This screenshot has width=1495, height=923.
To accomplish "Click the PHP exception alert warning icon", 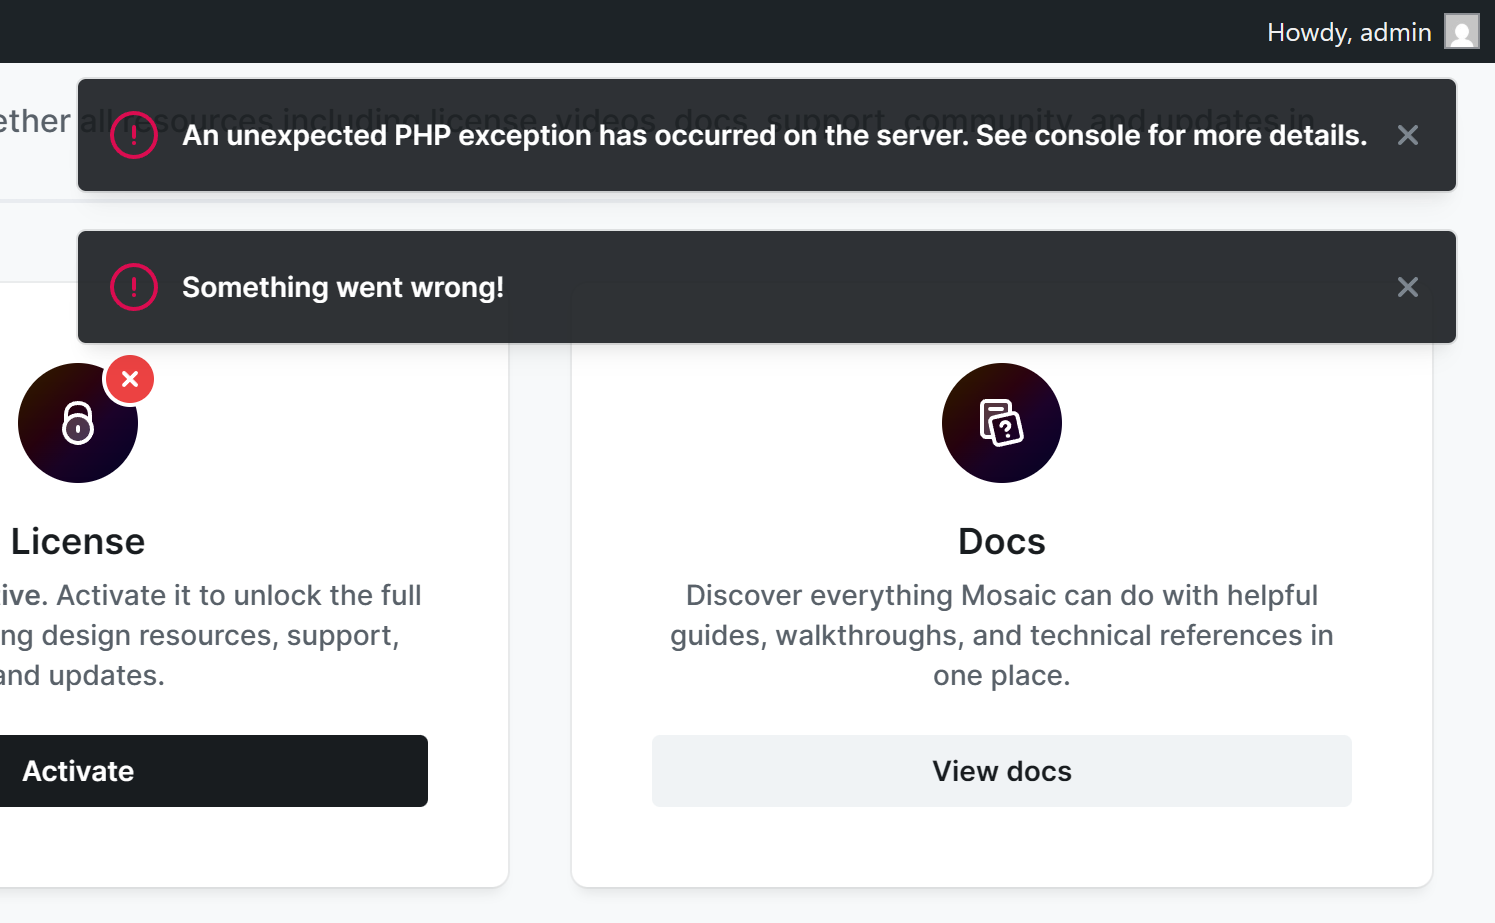I will click(134, 135).
